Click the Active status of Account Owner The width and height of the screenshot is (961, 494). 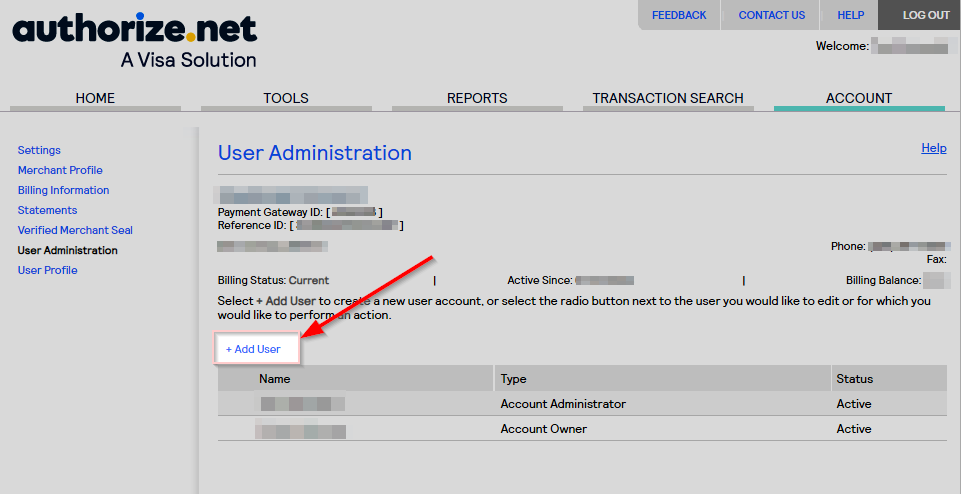(854, 429)
